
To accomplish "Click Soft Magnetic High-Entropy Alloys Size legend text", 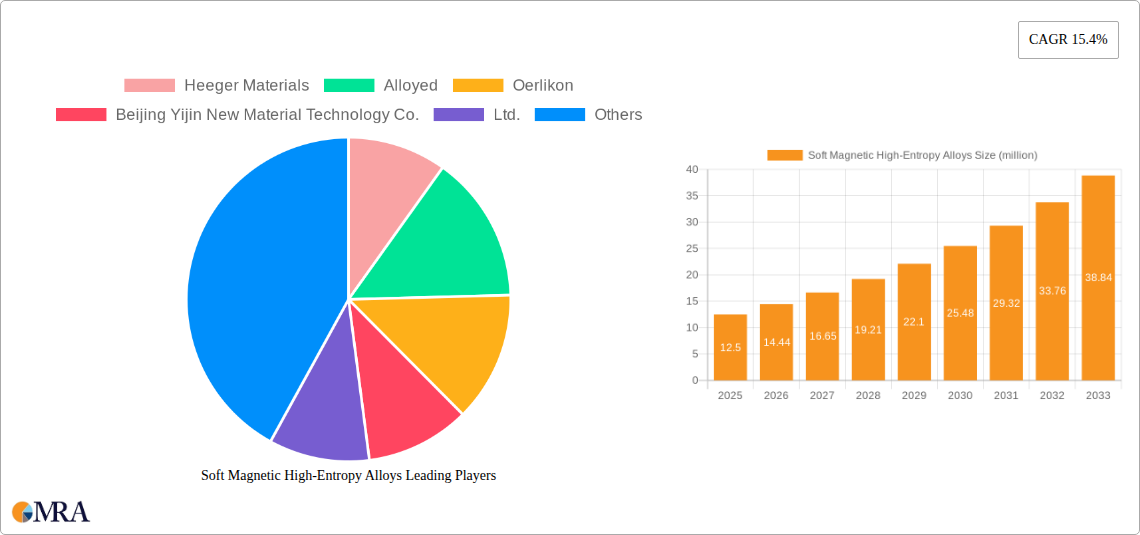I will [x=923, y=155].
